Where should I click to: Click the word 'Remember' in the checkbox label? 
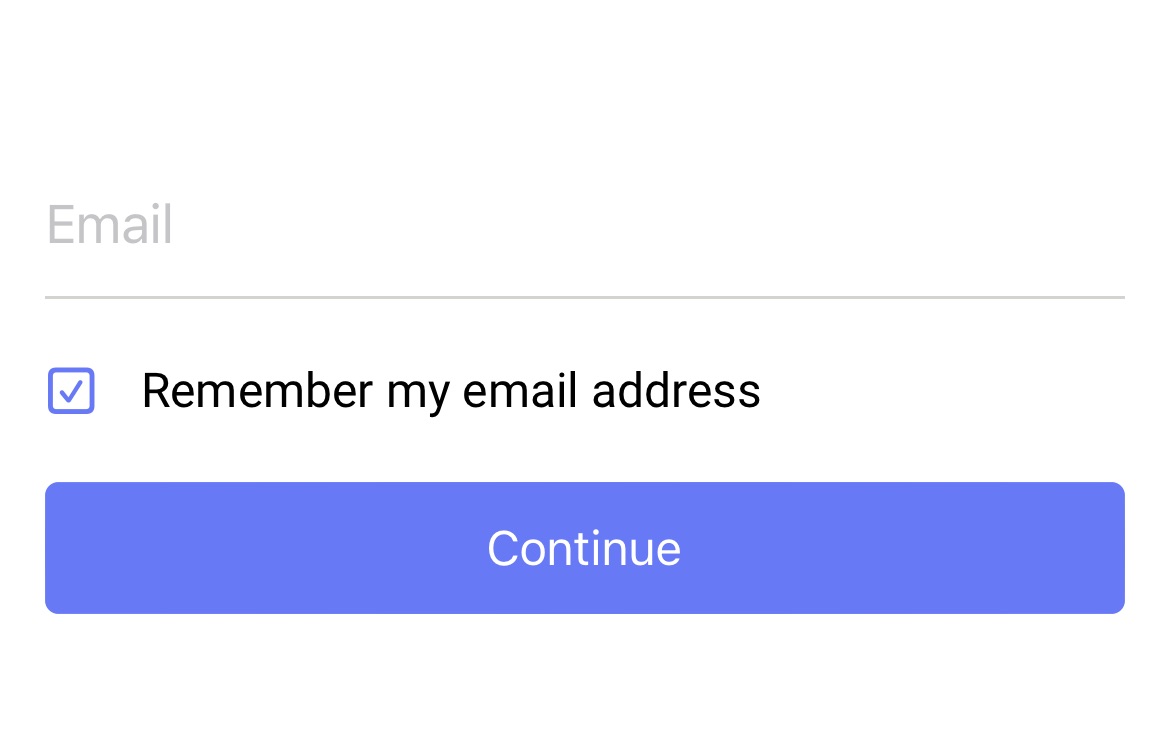pyautogui.click(x=257, y=390)
